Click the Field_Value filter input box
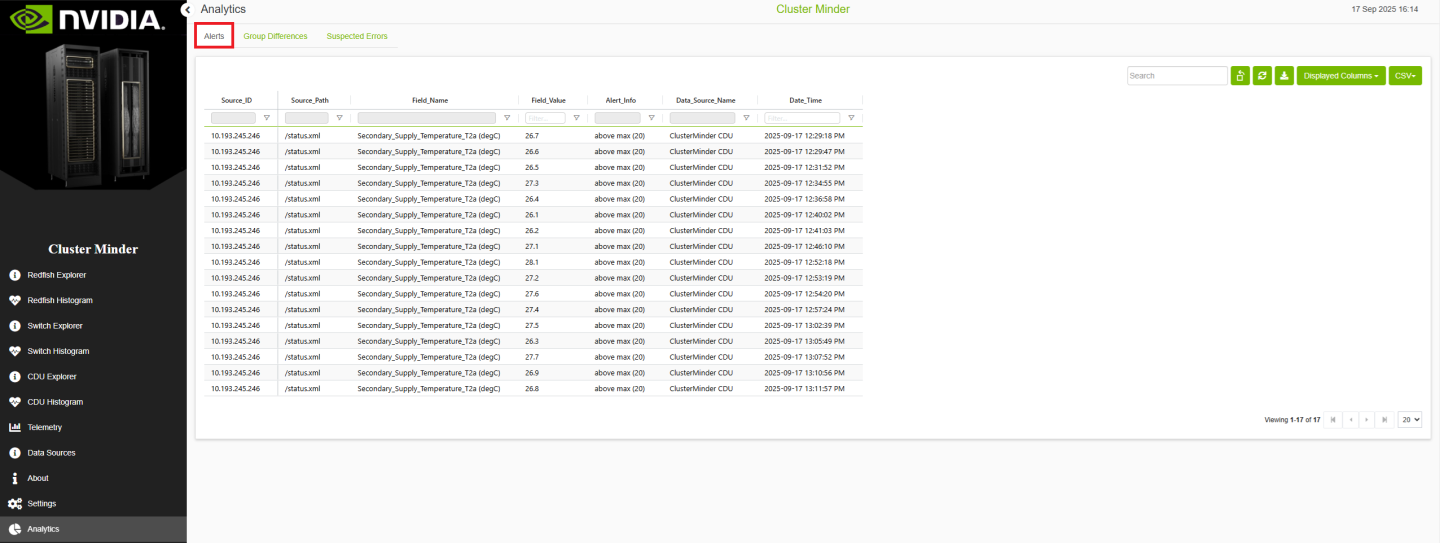1440x543 pixels. pyautogui.click(x=545, y=118)
